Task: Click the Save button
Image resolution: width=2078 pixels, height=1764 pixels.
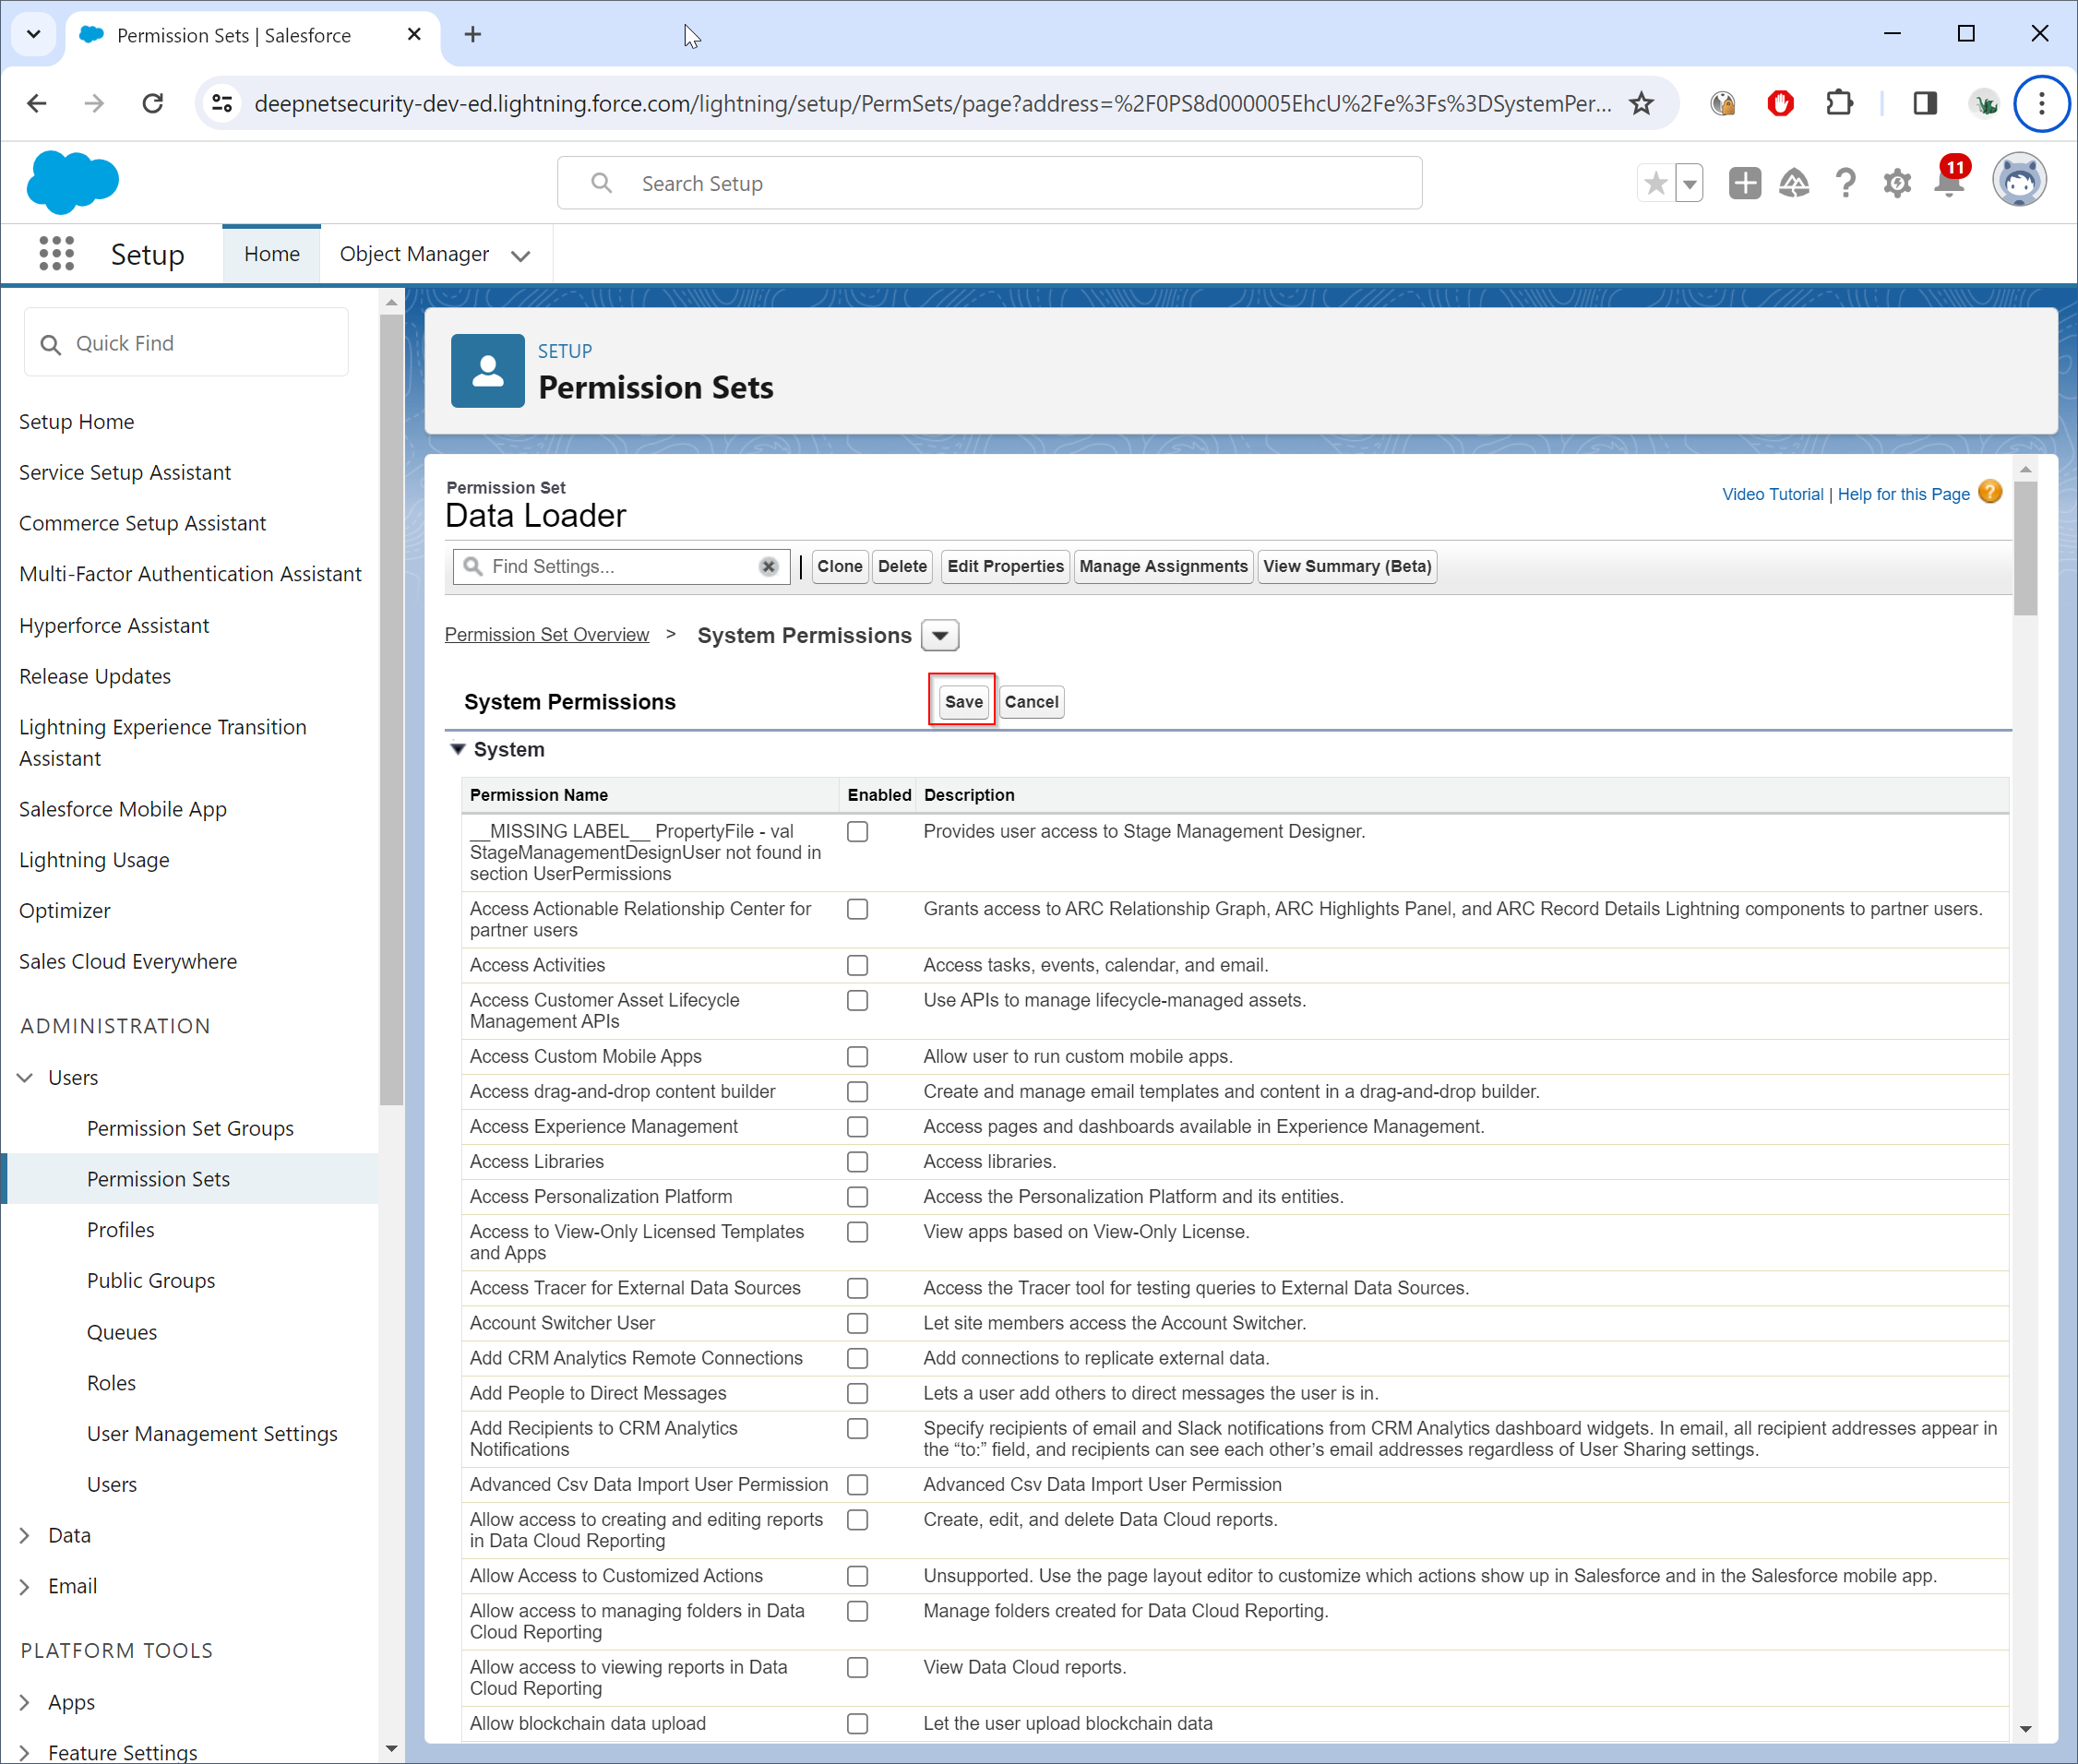Action: click(x=963, y=702)
